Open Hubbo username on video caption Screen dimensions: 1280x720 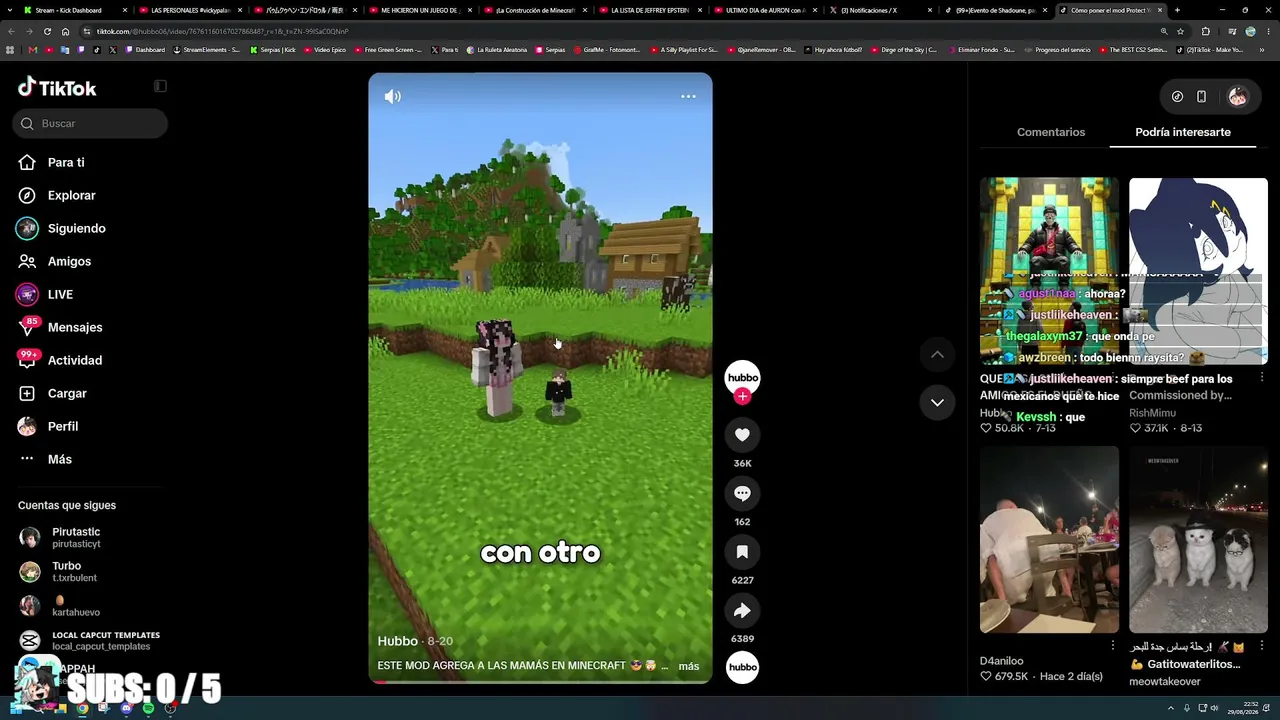[x=397, y=641]
